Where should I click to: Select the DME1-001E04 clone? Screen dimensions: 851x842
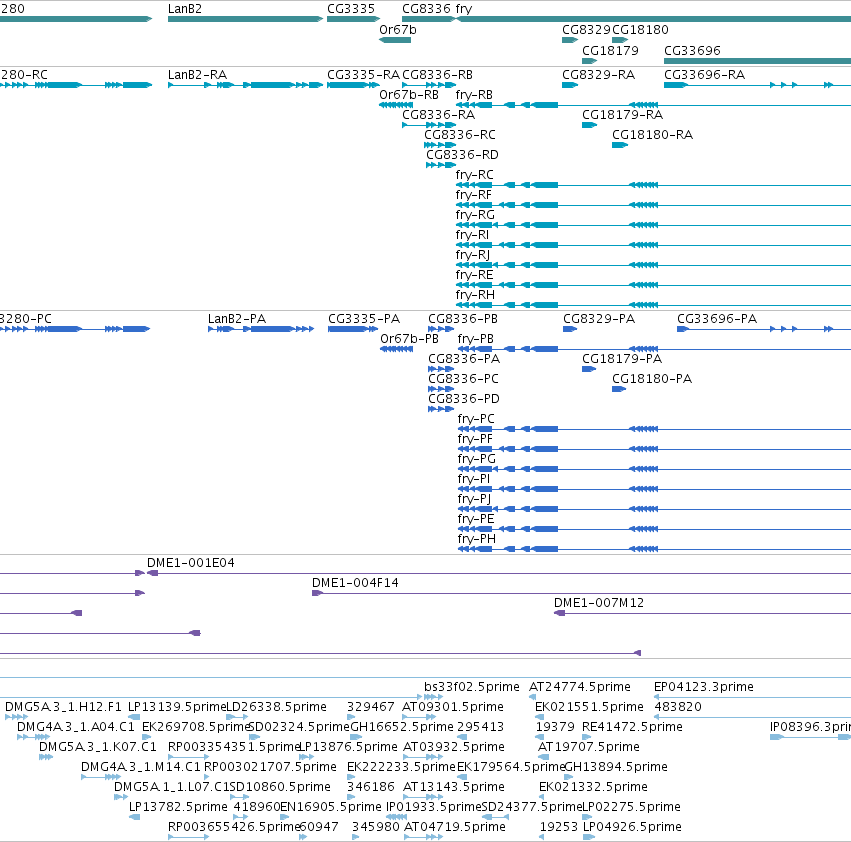point(499,573)
